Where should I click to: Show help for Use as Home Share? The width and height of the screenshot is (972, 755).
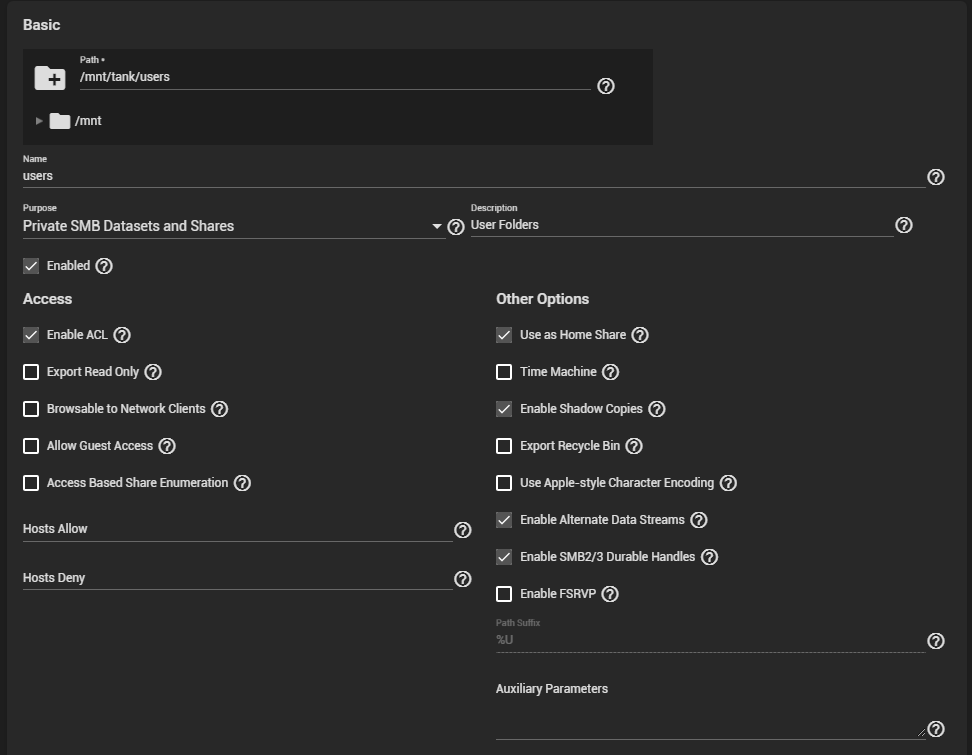pos(640,335)
